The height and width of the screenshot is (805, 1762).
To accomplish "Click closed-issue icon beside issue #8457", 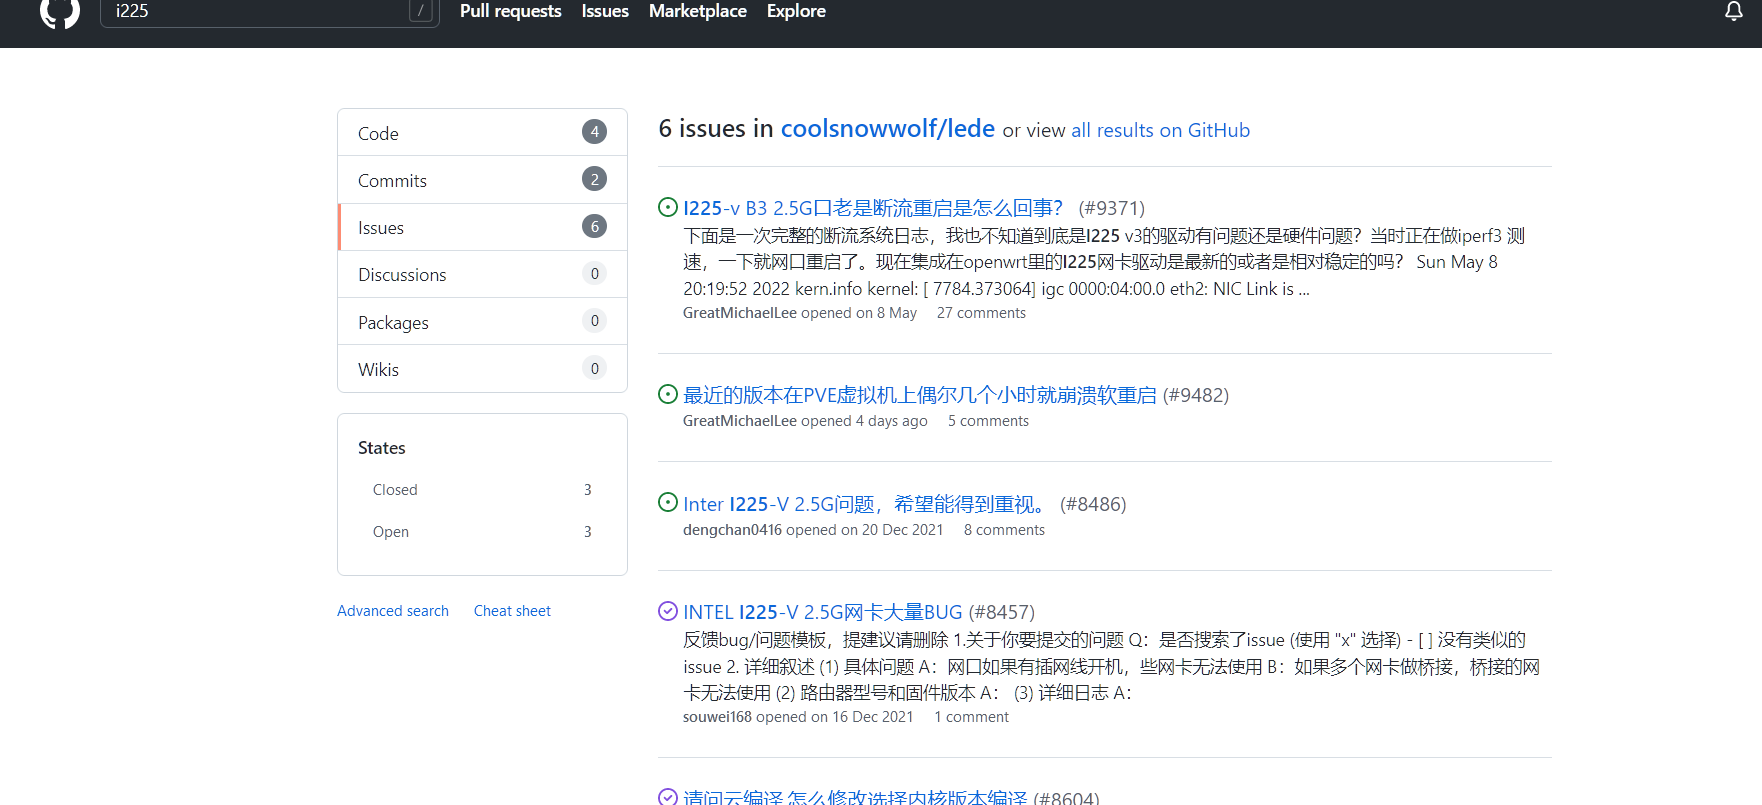I will tap(668, 611).
